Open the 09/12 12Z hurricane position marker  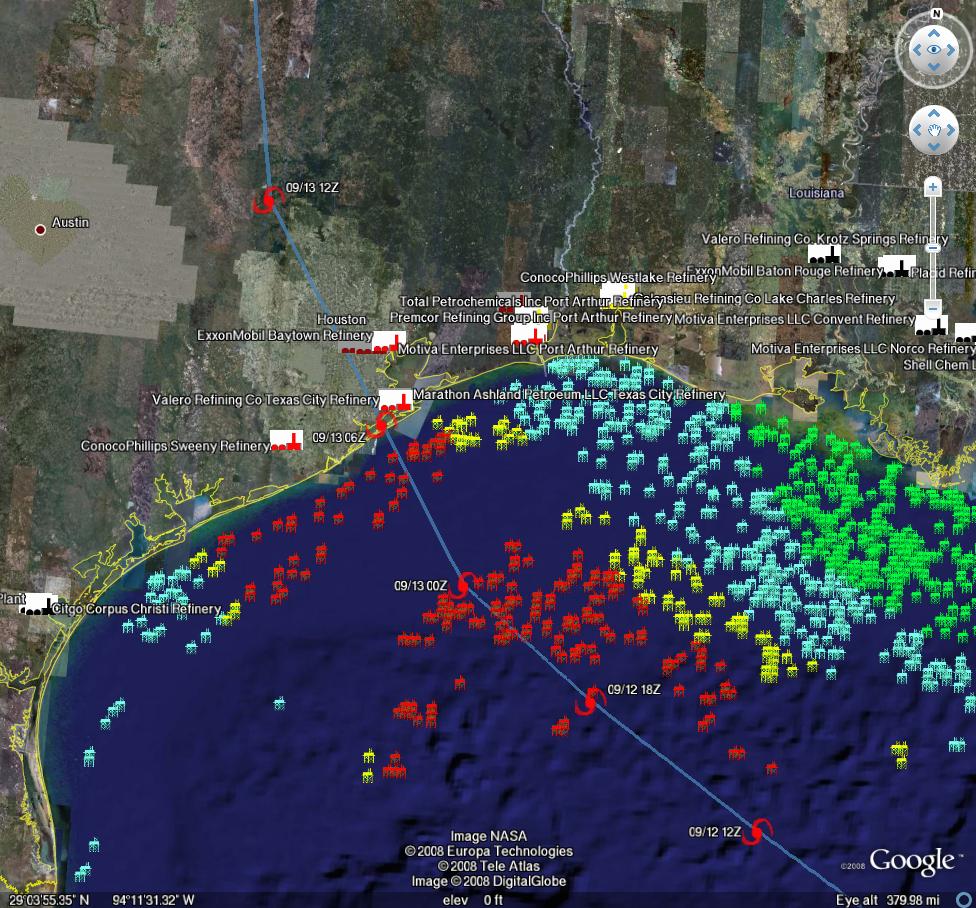pos(759,831)
